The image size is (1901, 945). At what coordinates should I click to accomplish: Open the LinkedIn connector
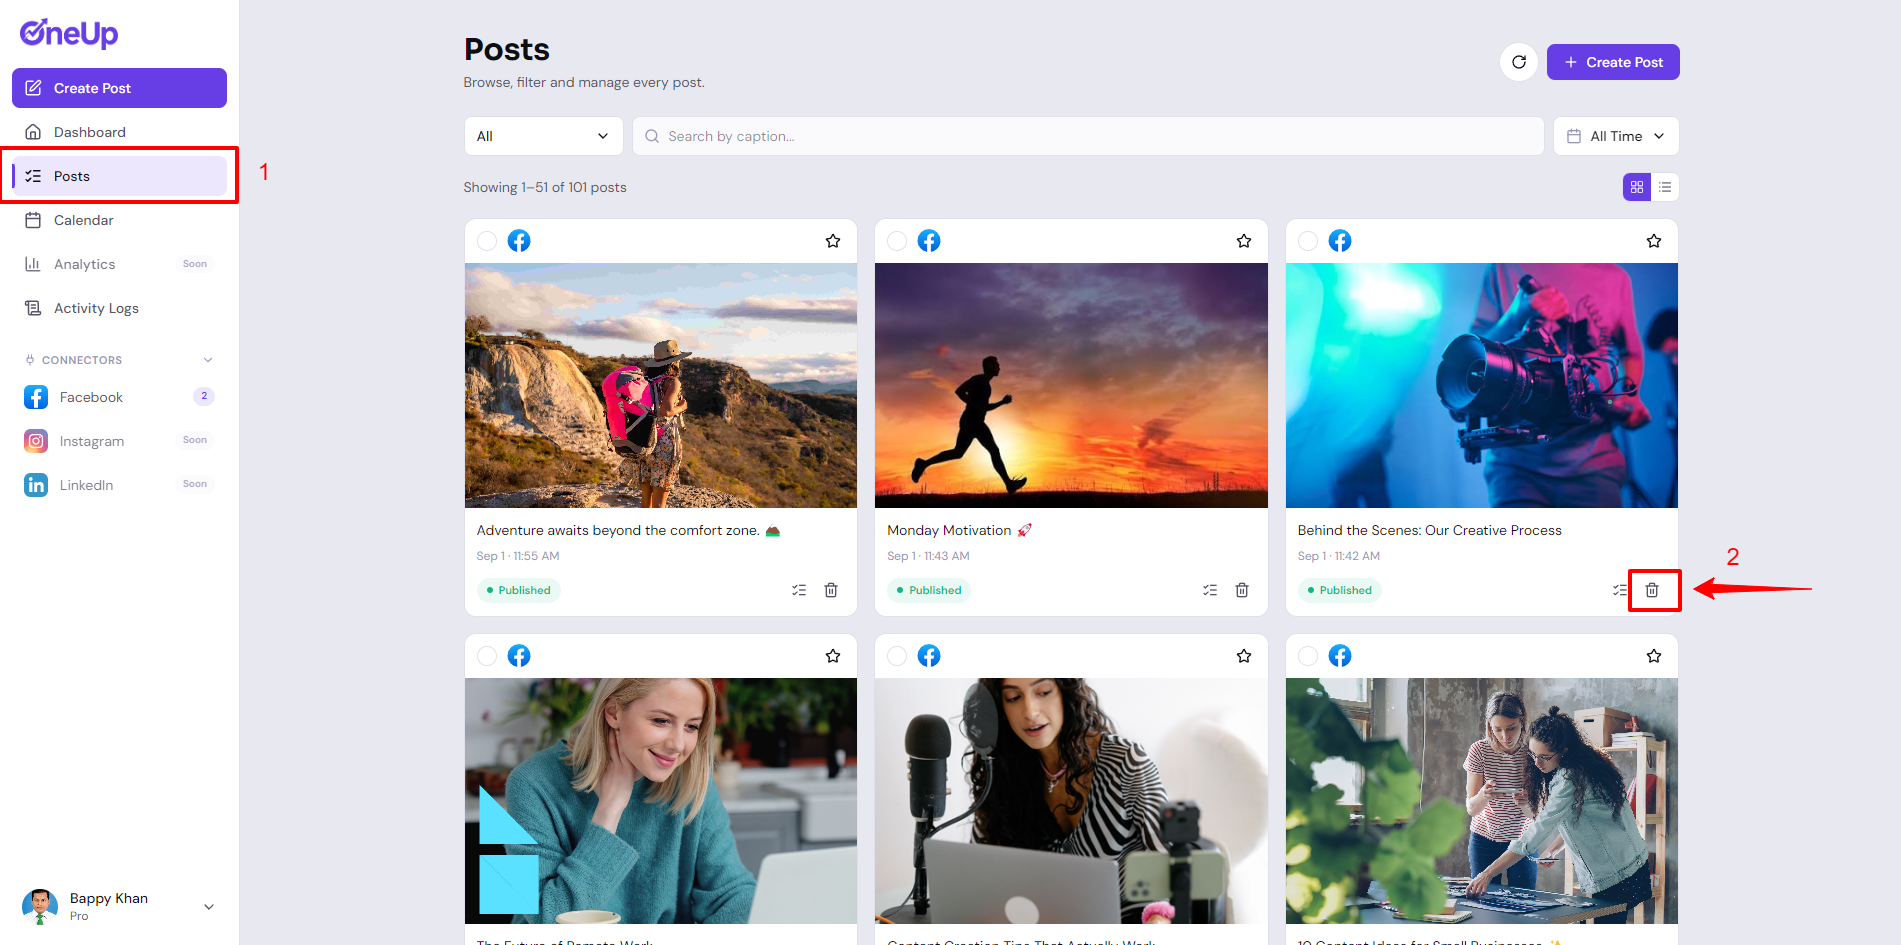[x=119, y=485]
